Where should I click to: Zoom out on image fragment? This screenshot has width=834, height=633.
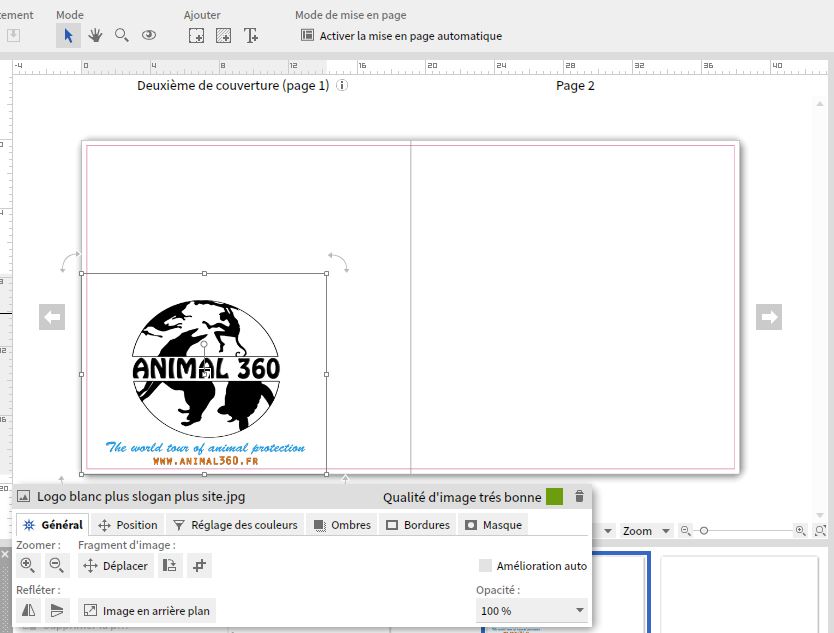click(57, 565)
